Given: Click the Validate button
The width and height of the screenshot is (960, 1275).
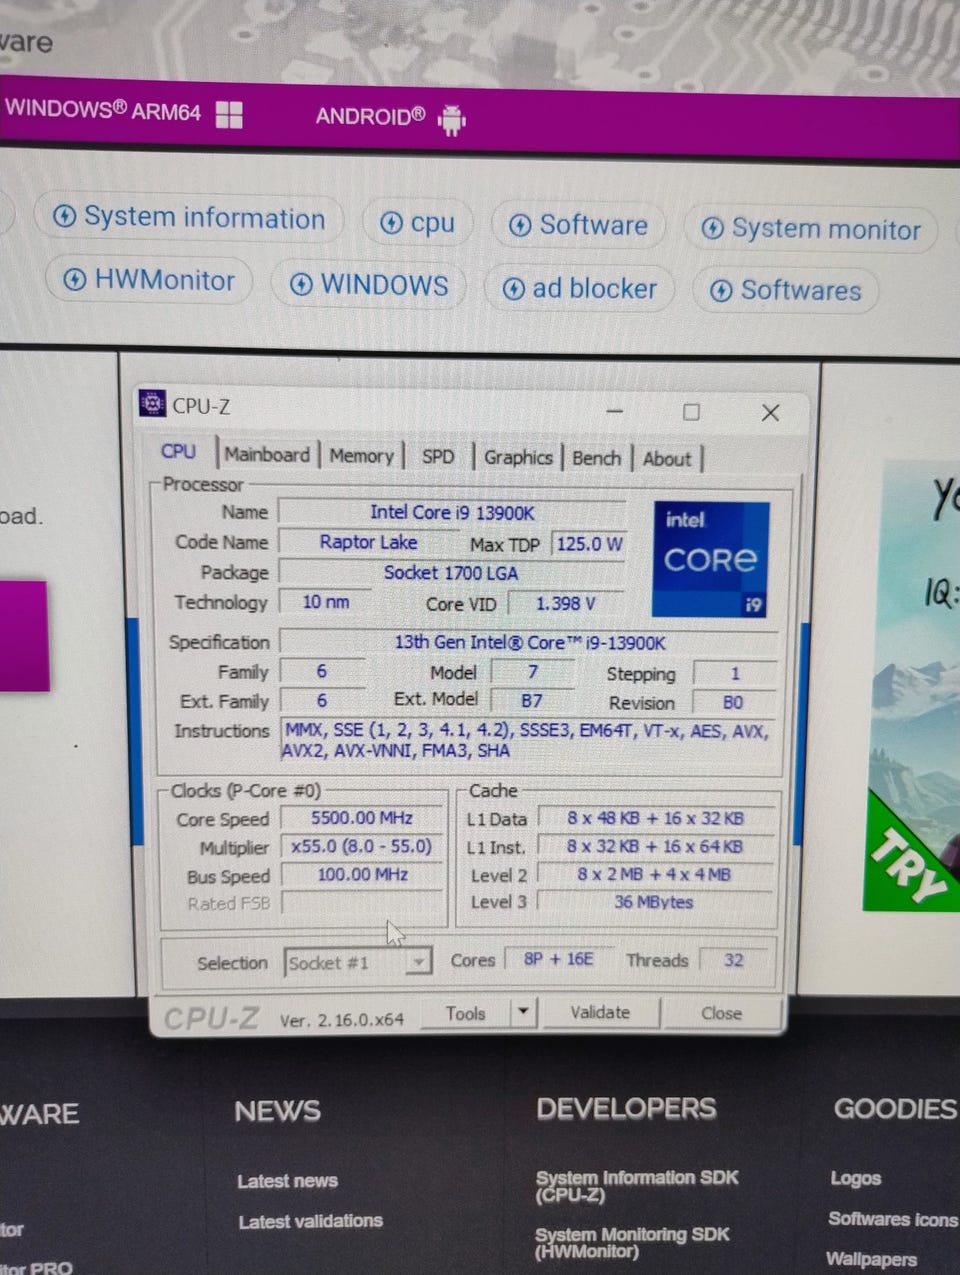Looking at the screenshot, I should [x=600, y=1013].
